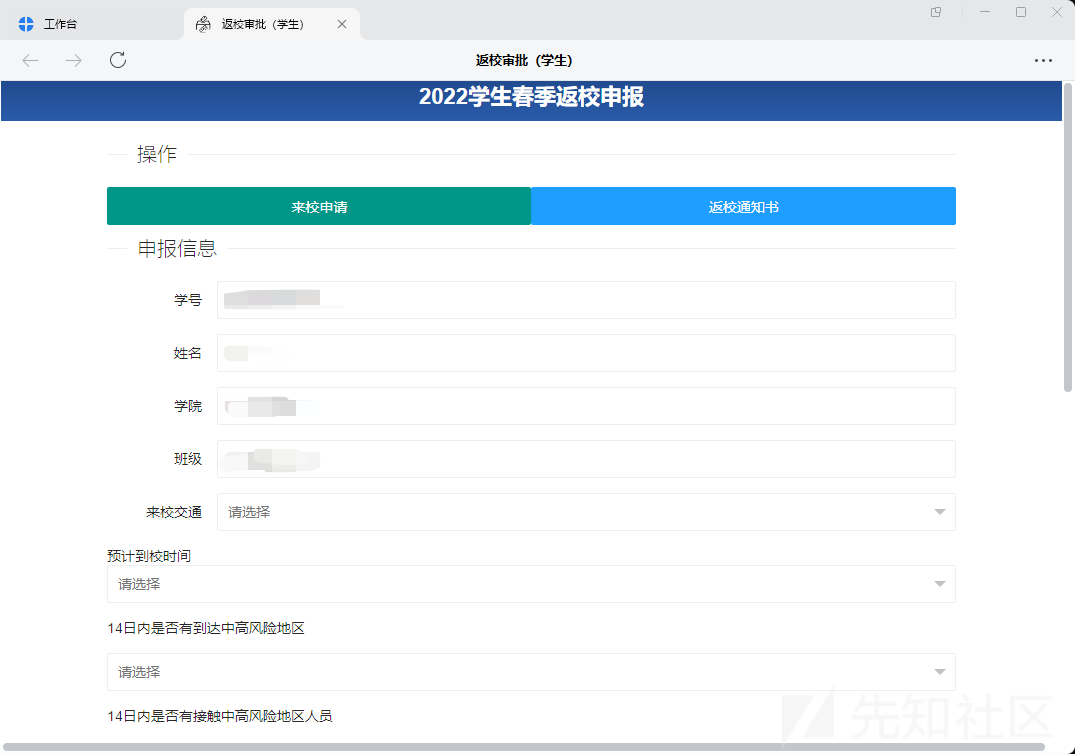Focus the 学号 input field
Screen dimensions: 1075x754
click(586, 300)
